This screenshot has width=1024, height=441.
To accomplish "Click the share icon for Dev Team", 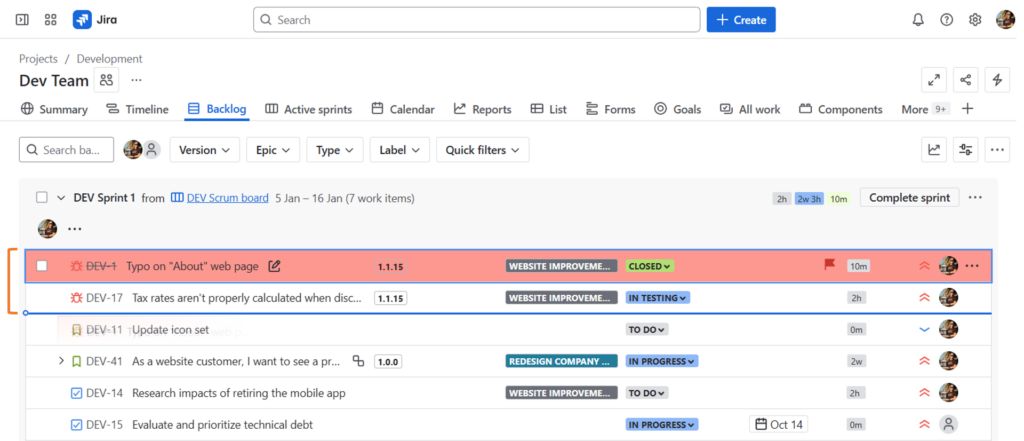I will pyautogui.click(x=965, y=80).
